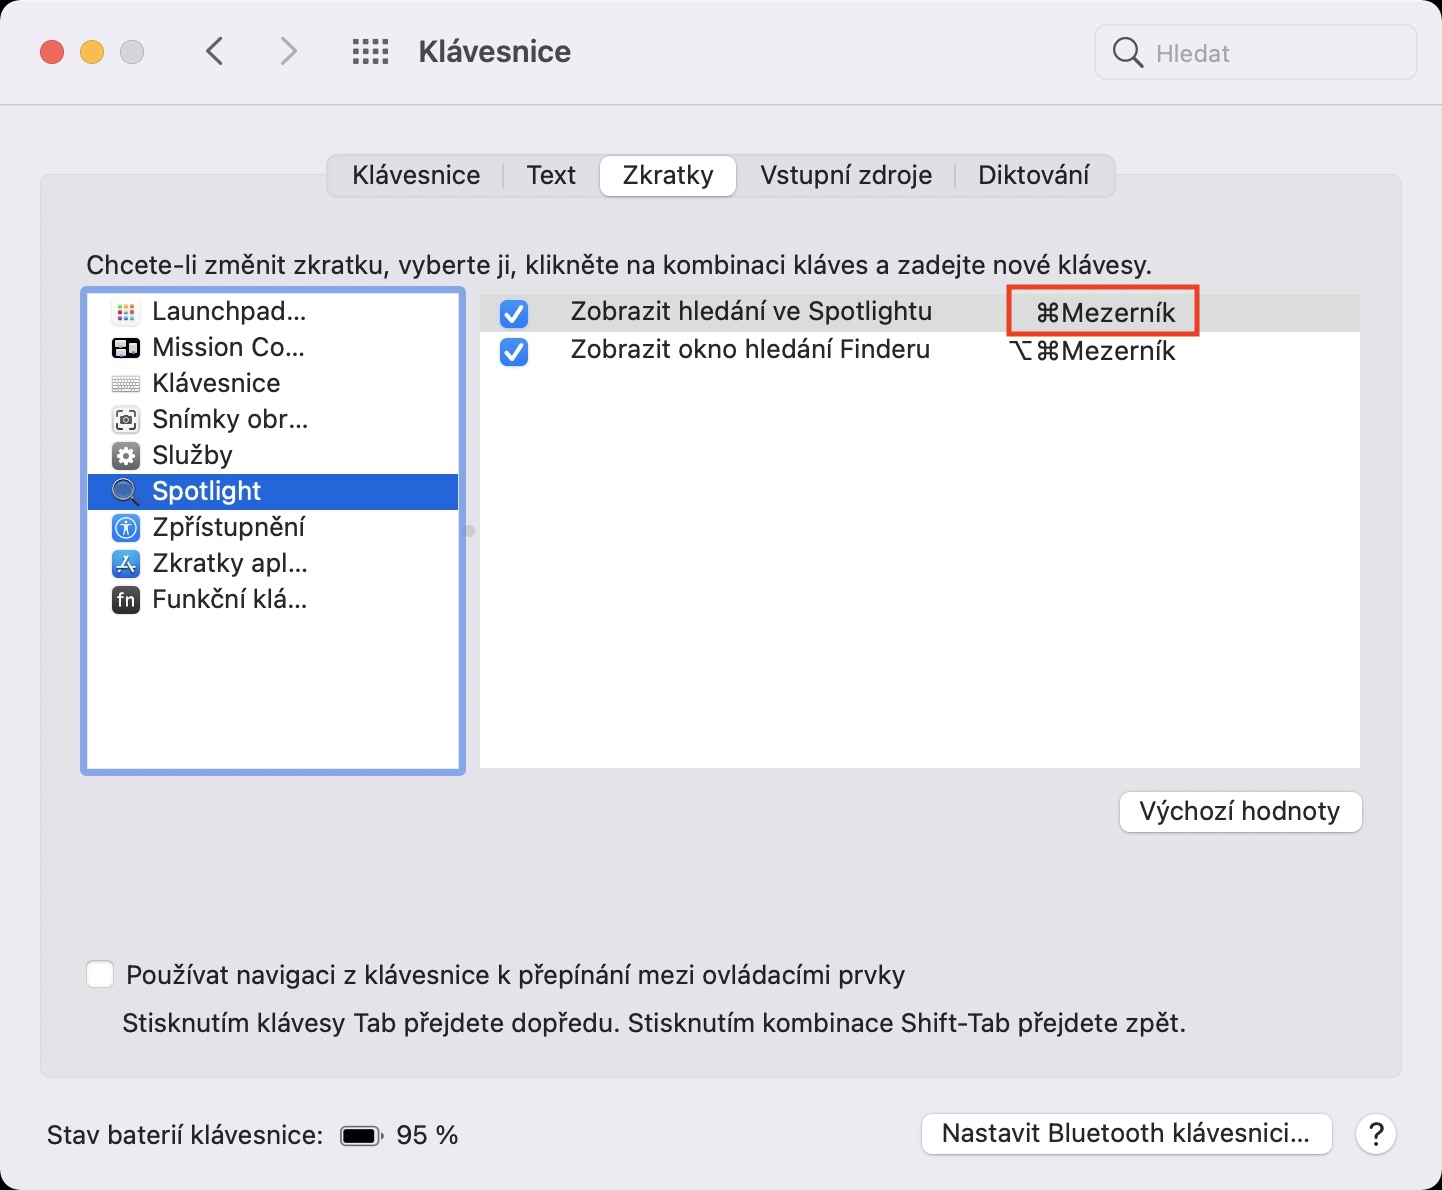Click the Výchozí hodnoty button
Viewport: 1442px width, 1190px height.
[1240, 811]
